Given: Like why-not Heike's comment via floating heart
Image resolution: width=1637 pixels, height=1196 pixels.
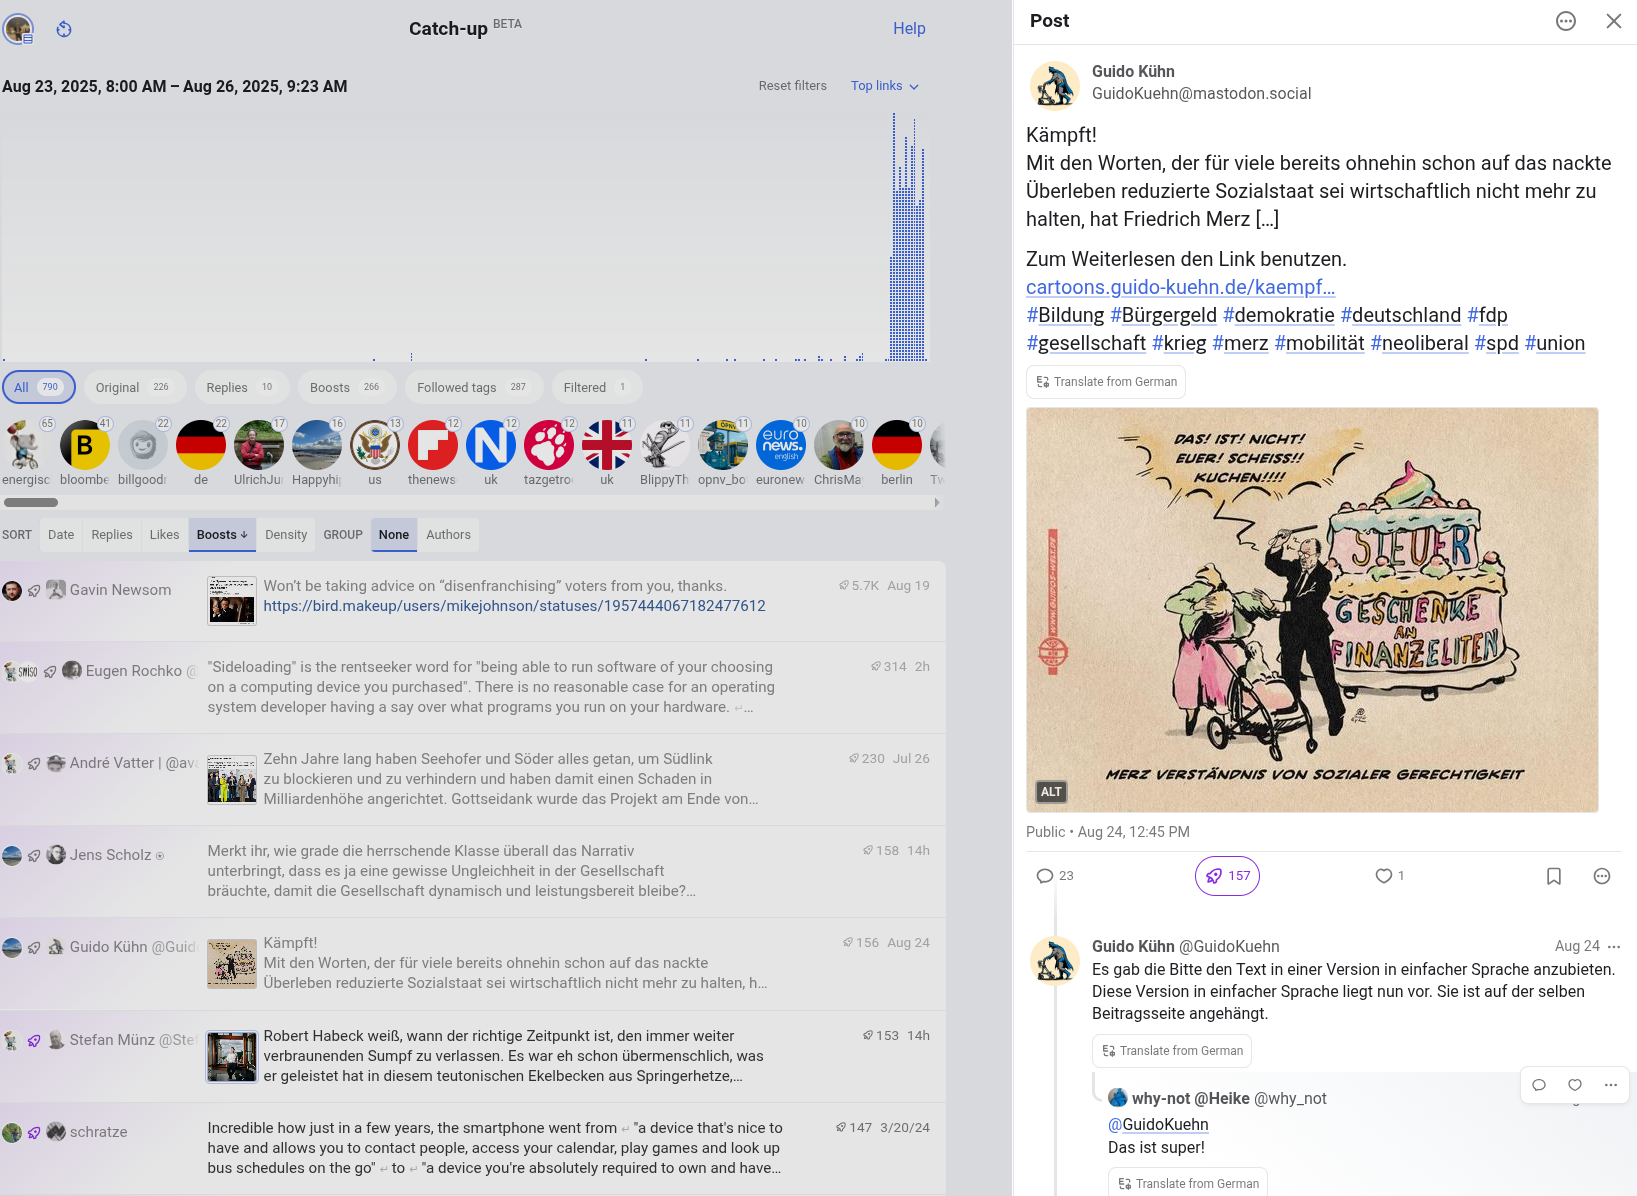Looking at the screenshot, I should (x=1575, y=1085).
